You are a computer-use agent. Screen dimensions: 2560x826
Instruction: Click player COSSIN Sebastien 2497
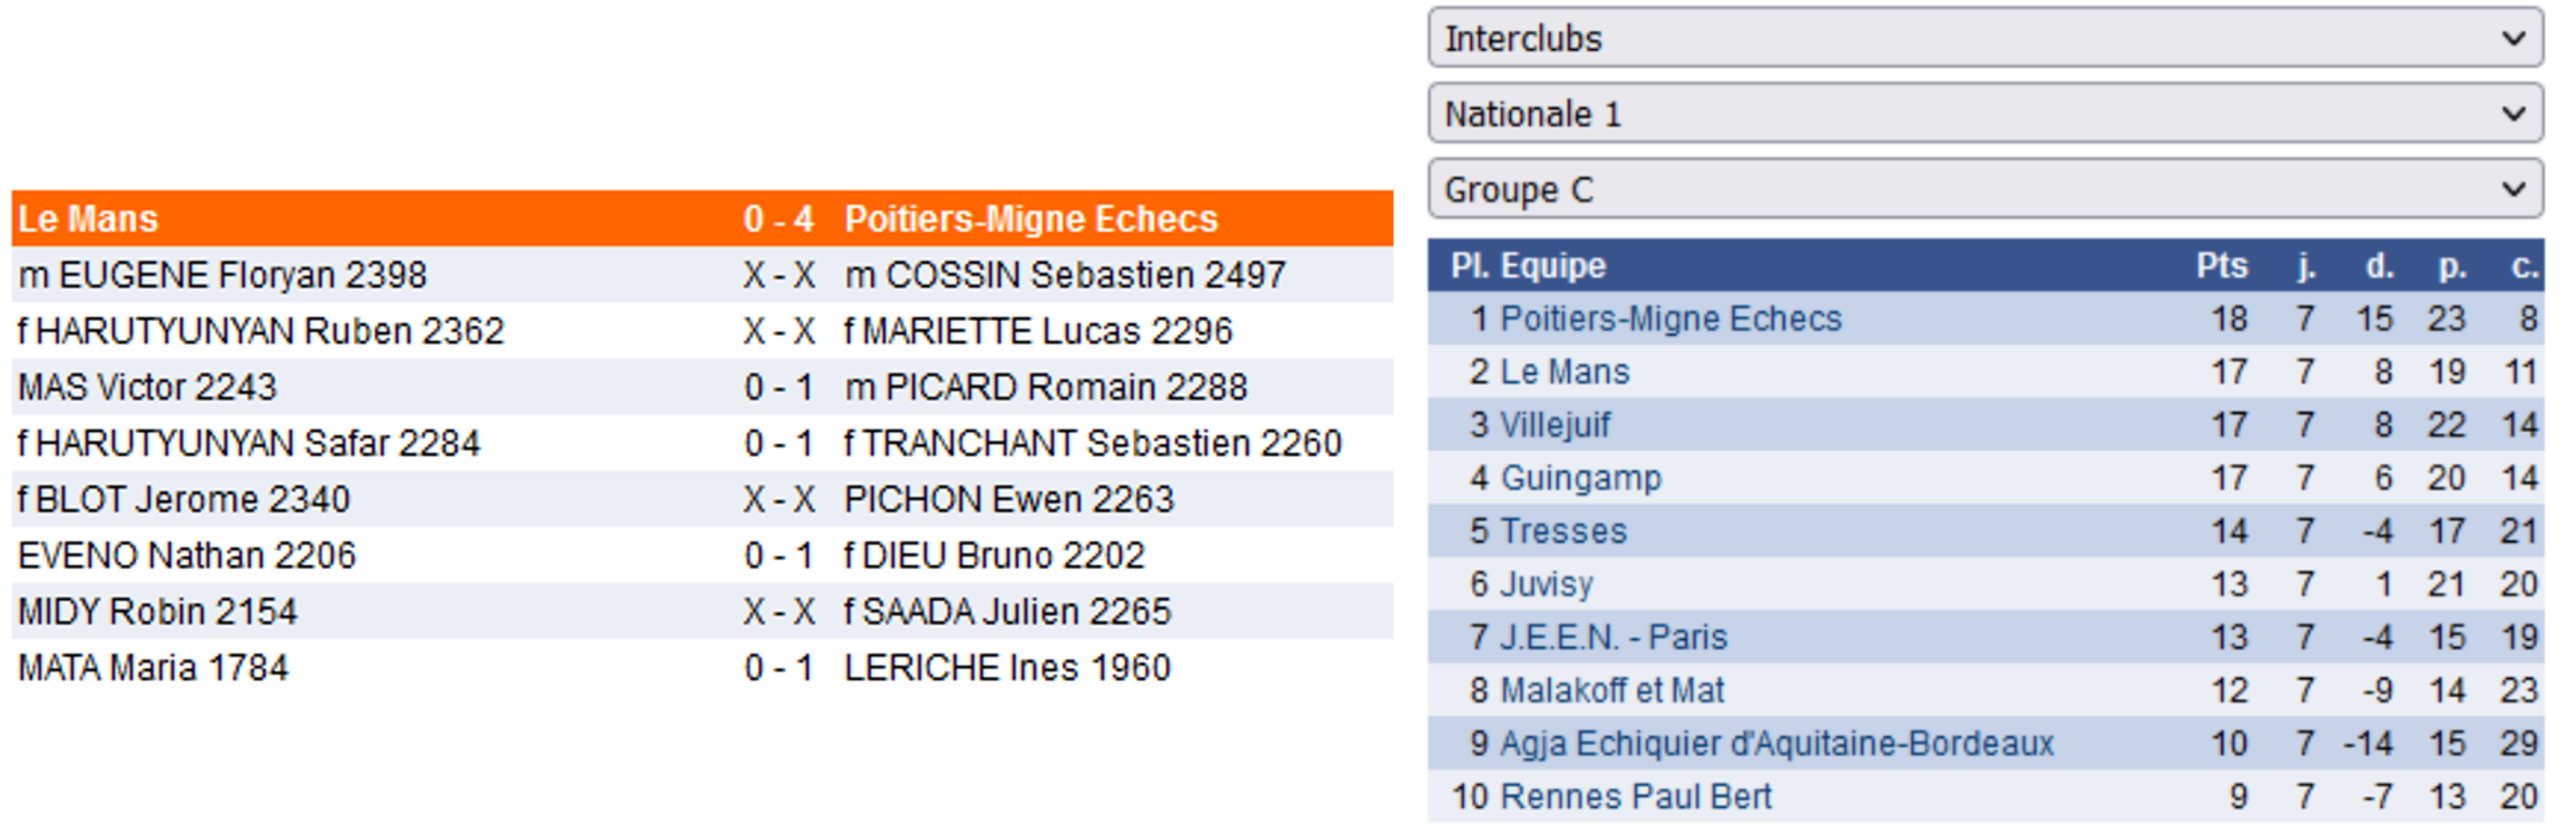1064,274
